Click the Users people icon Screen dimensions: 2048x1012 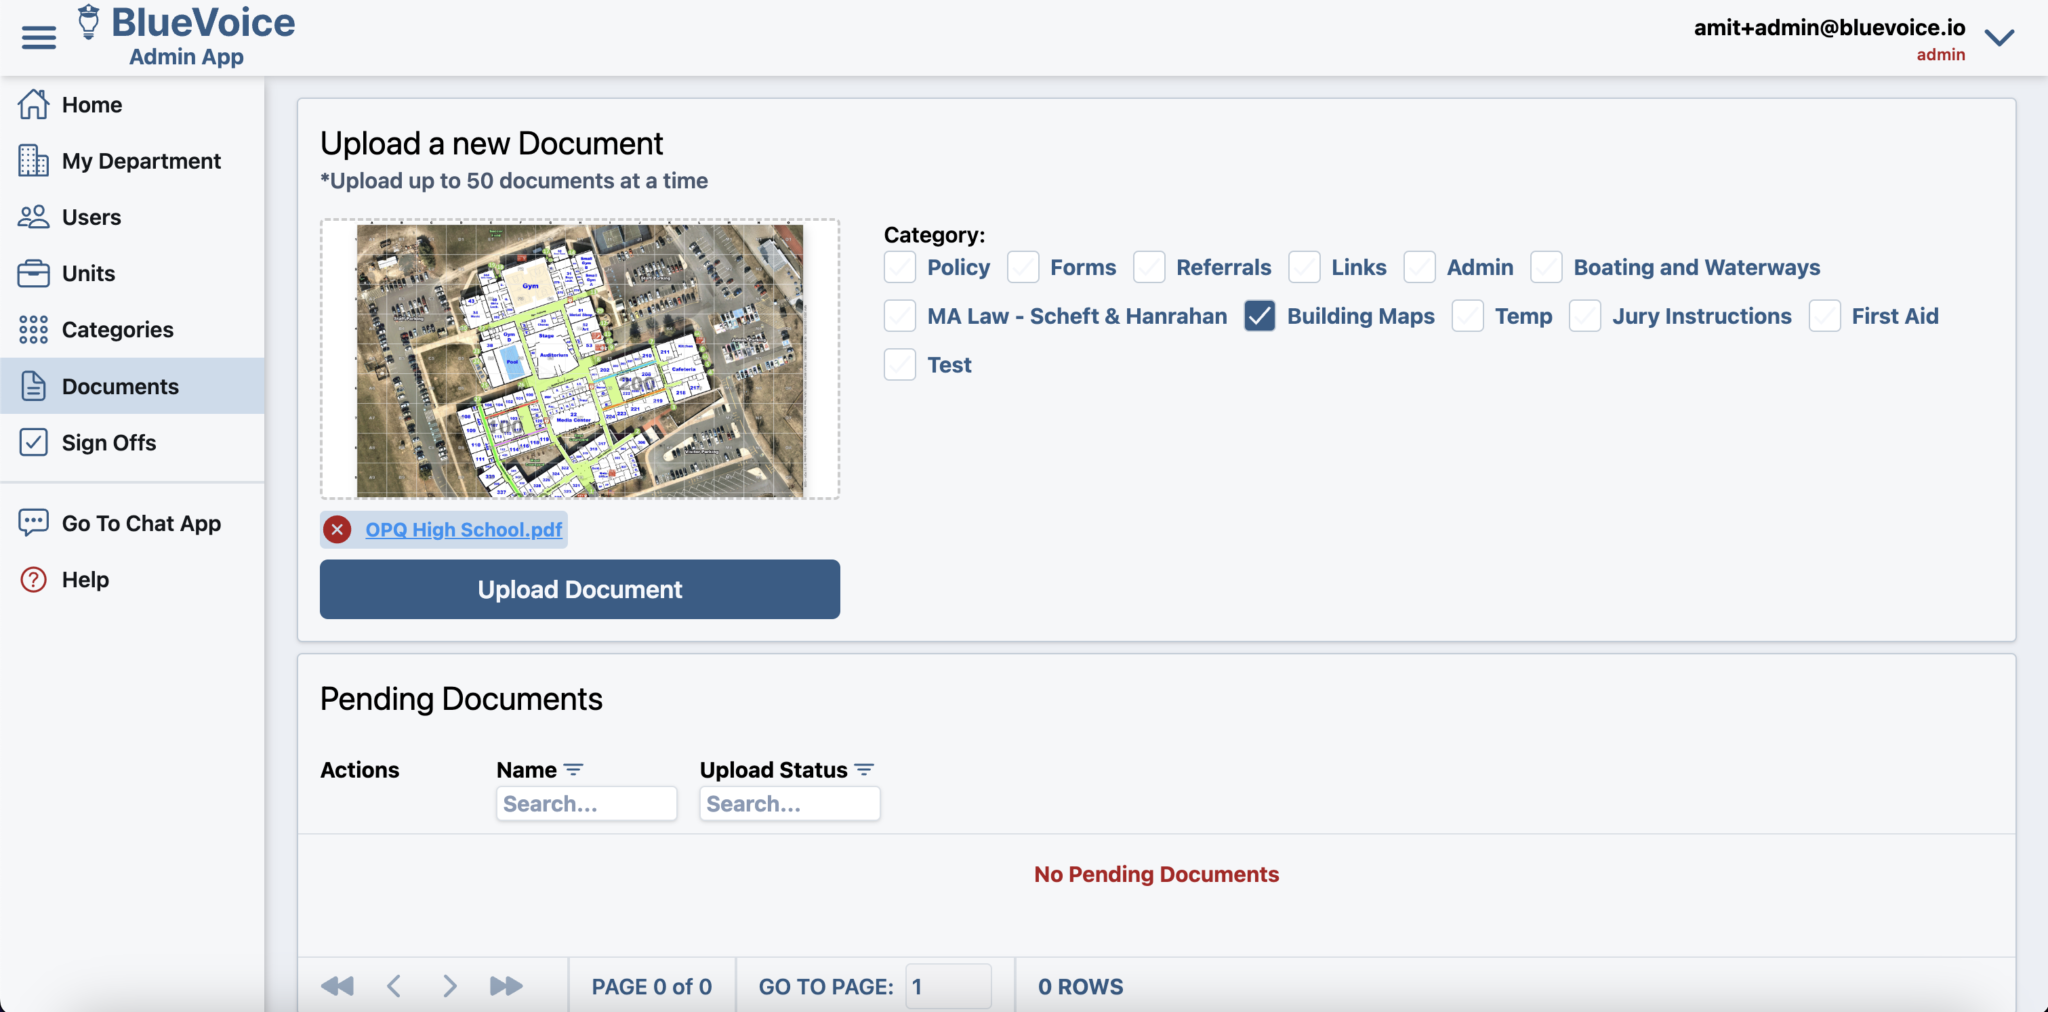[x=33, y=217]
